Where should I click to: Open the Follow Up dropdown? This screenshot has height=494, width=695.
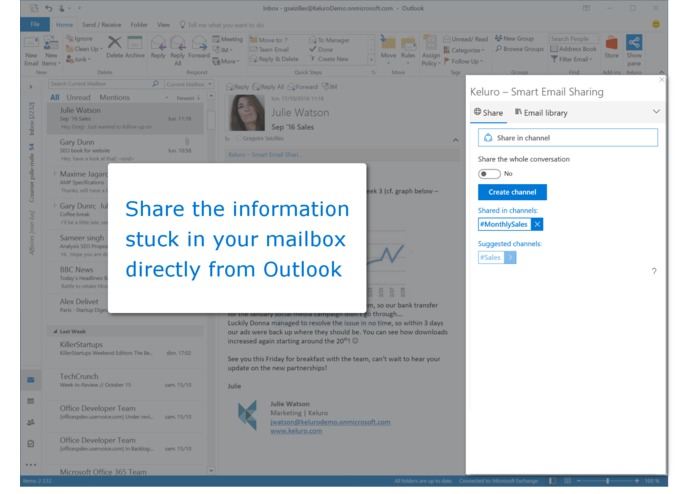click(x=463, y=61)
